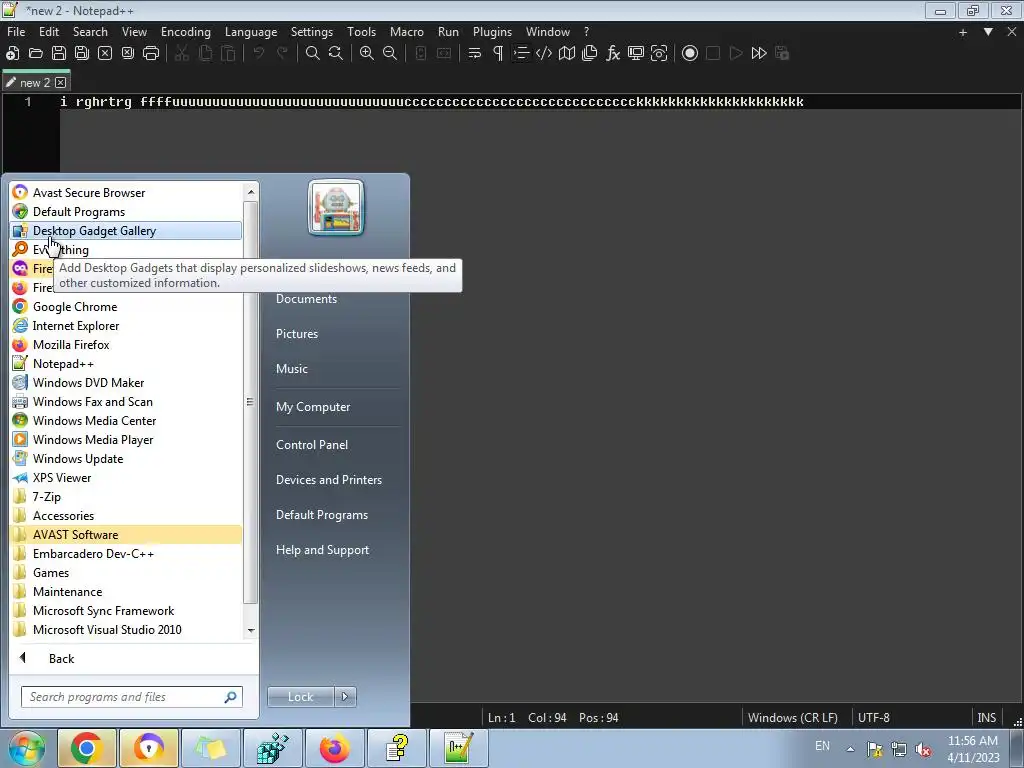Expand the Maintenance folder
The width and height of the screenshot is (1024, 768).
pos(126,592)
